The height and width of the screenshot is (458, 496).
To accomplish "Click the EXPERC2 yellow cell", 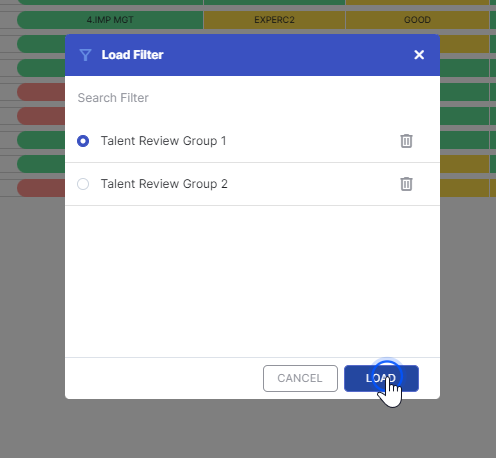I will [x=274, y=20].
